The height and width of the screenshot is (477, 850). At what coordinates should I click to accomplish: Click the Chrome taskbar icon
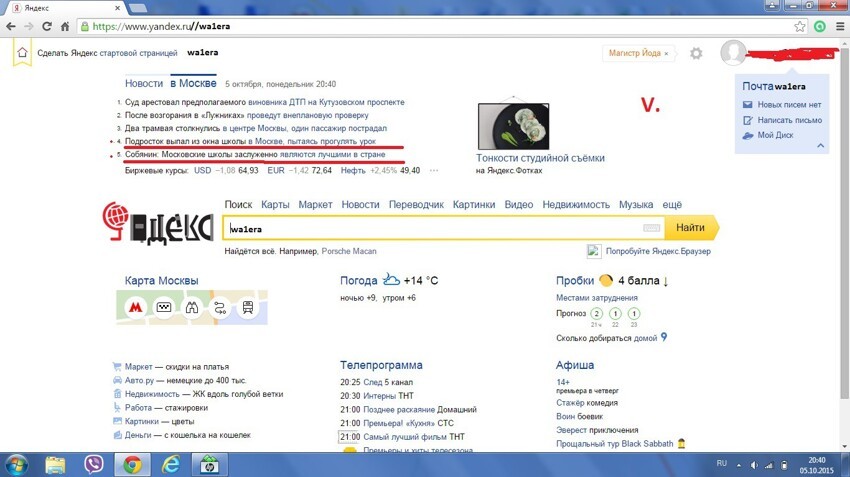coord(132,465)
